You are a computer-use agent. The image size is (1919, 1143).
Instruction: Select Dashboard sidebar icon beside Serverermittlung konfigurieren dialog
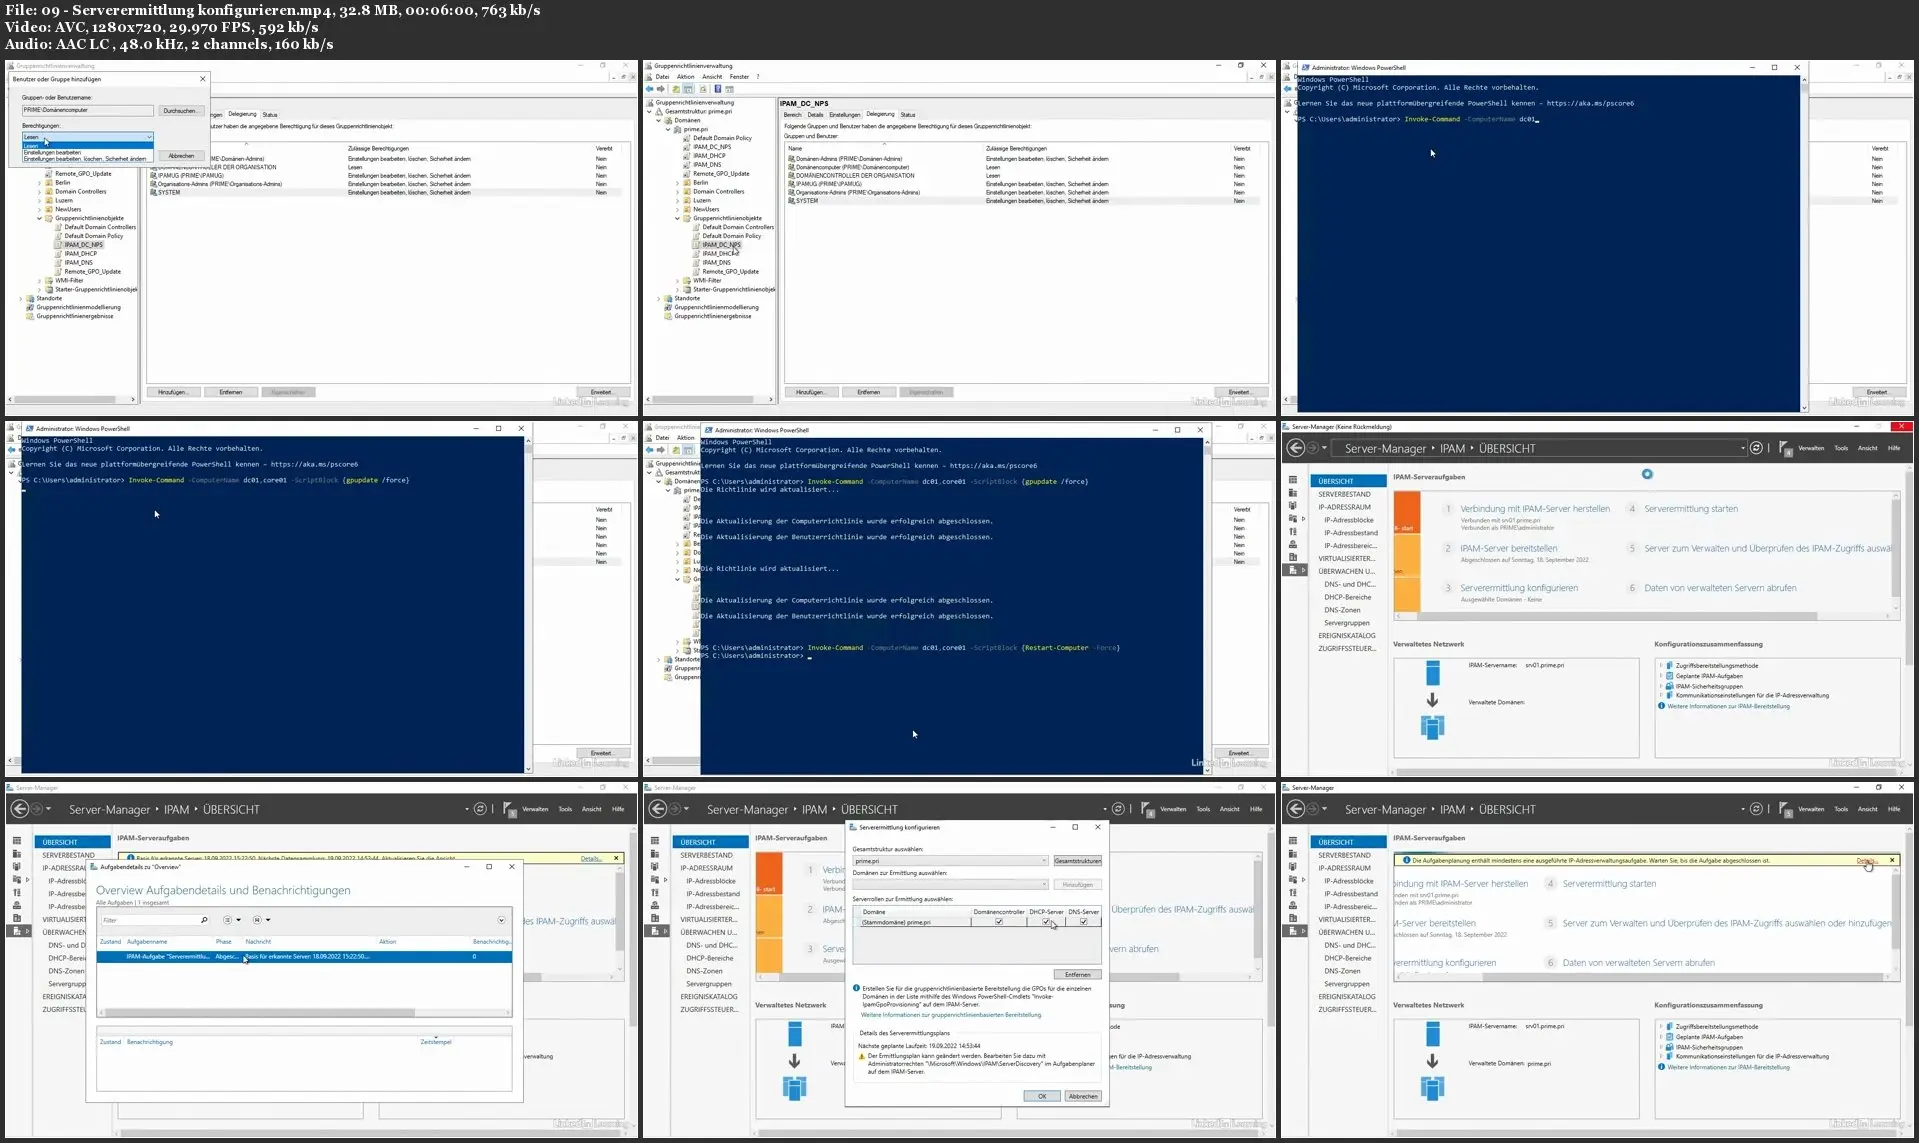coord(655,842)
